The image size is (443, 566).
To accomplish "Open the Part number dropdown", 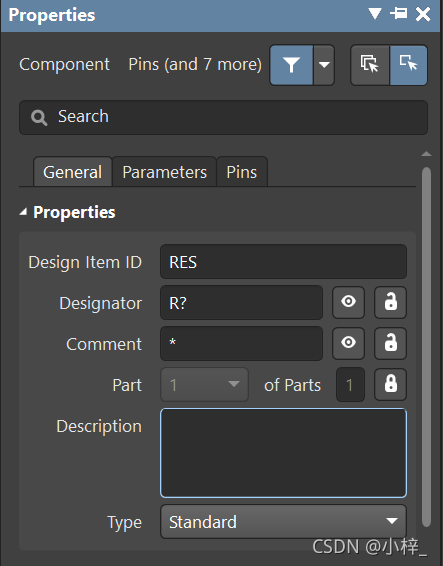I will [204, 385].
